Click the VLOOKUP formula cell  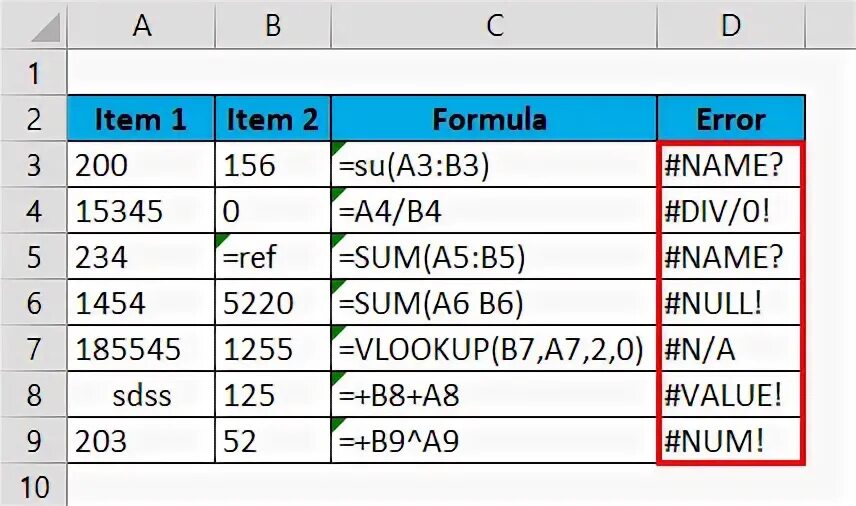point(494,349)
